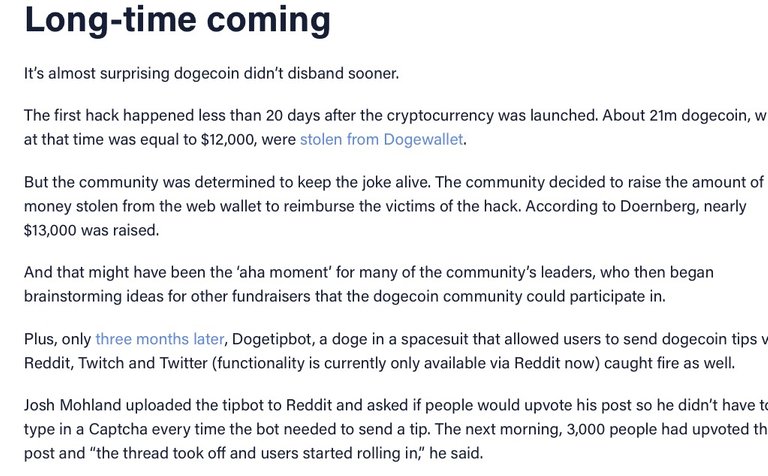Click the paragraph beginning 'But the community was determined'

click(x=393, y=206)
